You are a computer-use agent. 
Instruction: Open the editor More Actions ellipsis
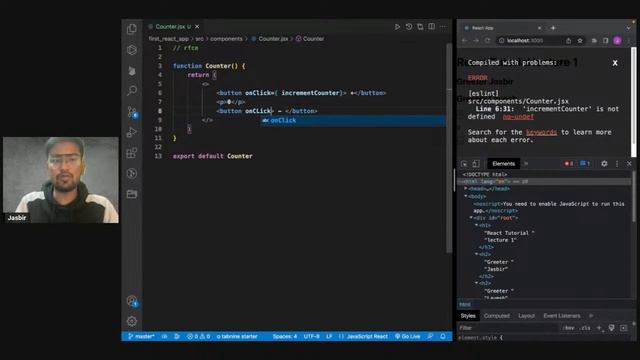443,27
